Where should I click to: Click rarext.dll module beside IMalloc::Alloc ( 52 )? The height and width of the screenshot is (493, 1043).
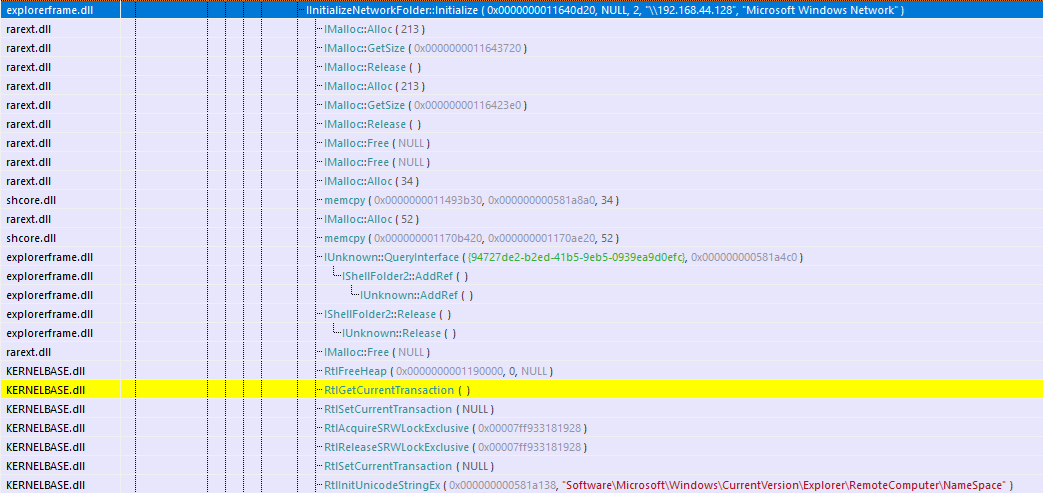[x=28, y=219]
